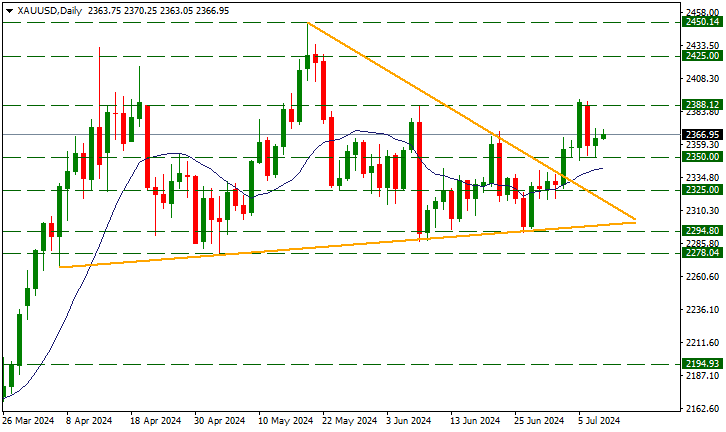Click the 2458.00 price scale value

(x=702, y=12)
